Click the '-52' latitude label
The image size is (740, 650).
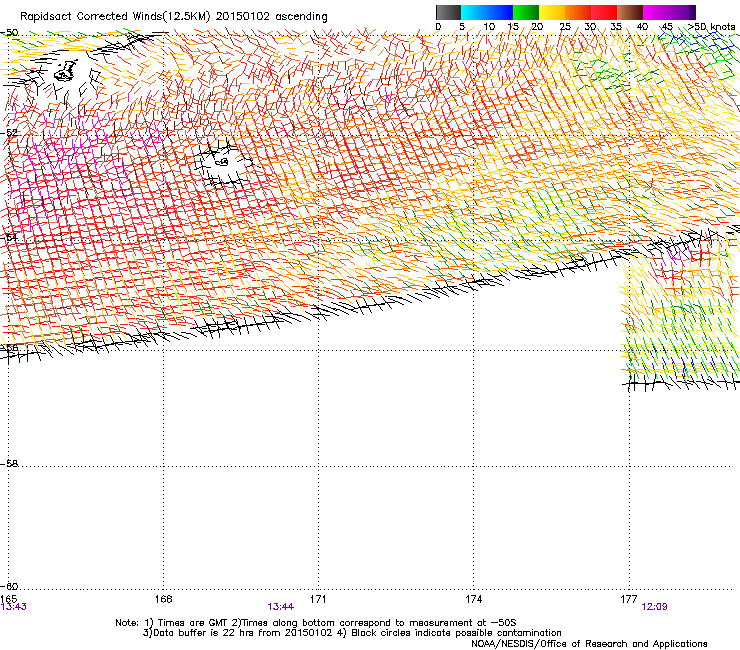pyautogui.click(x=9, y=133)
